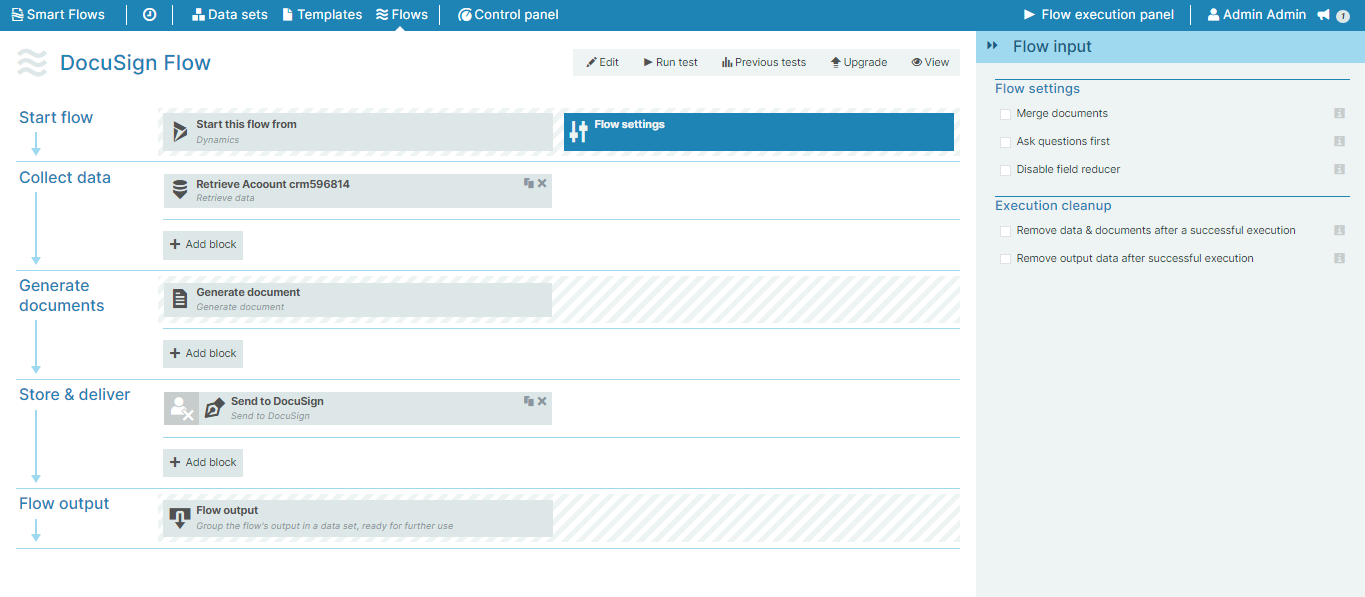The width and height of the screenshot is (1365, 597).
Task: Duplicate the Send to DocuSign block
Action: (528, 401)
